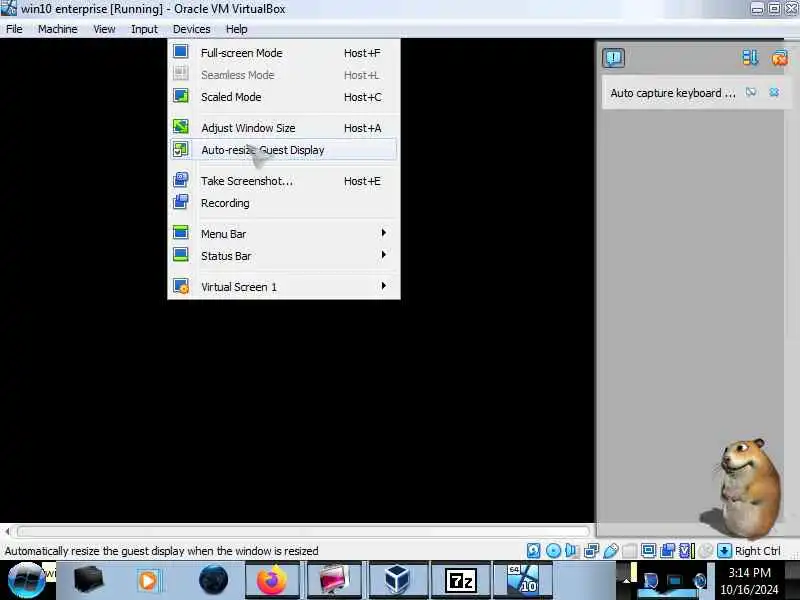Open the Input menu
This screenshot has width=800, height=600.
click(144, 29)
